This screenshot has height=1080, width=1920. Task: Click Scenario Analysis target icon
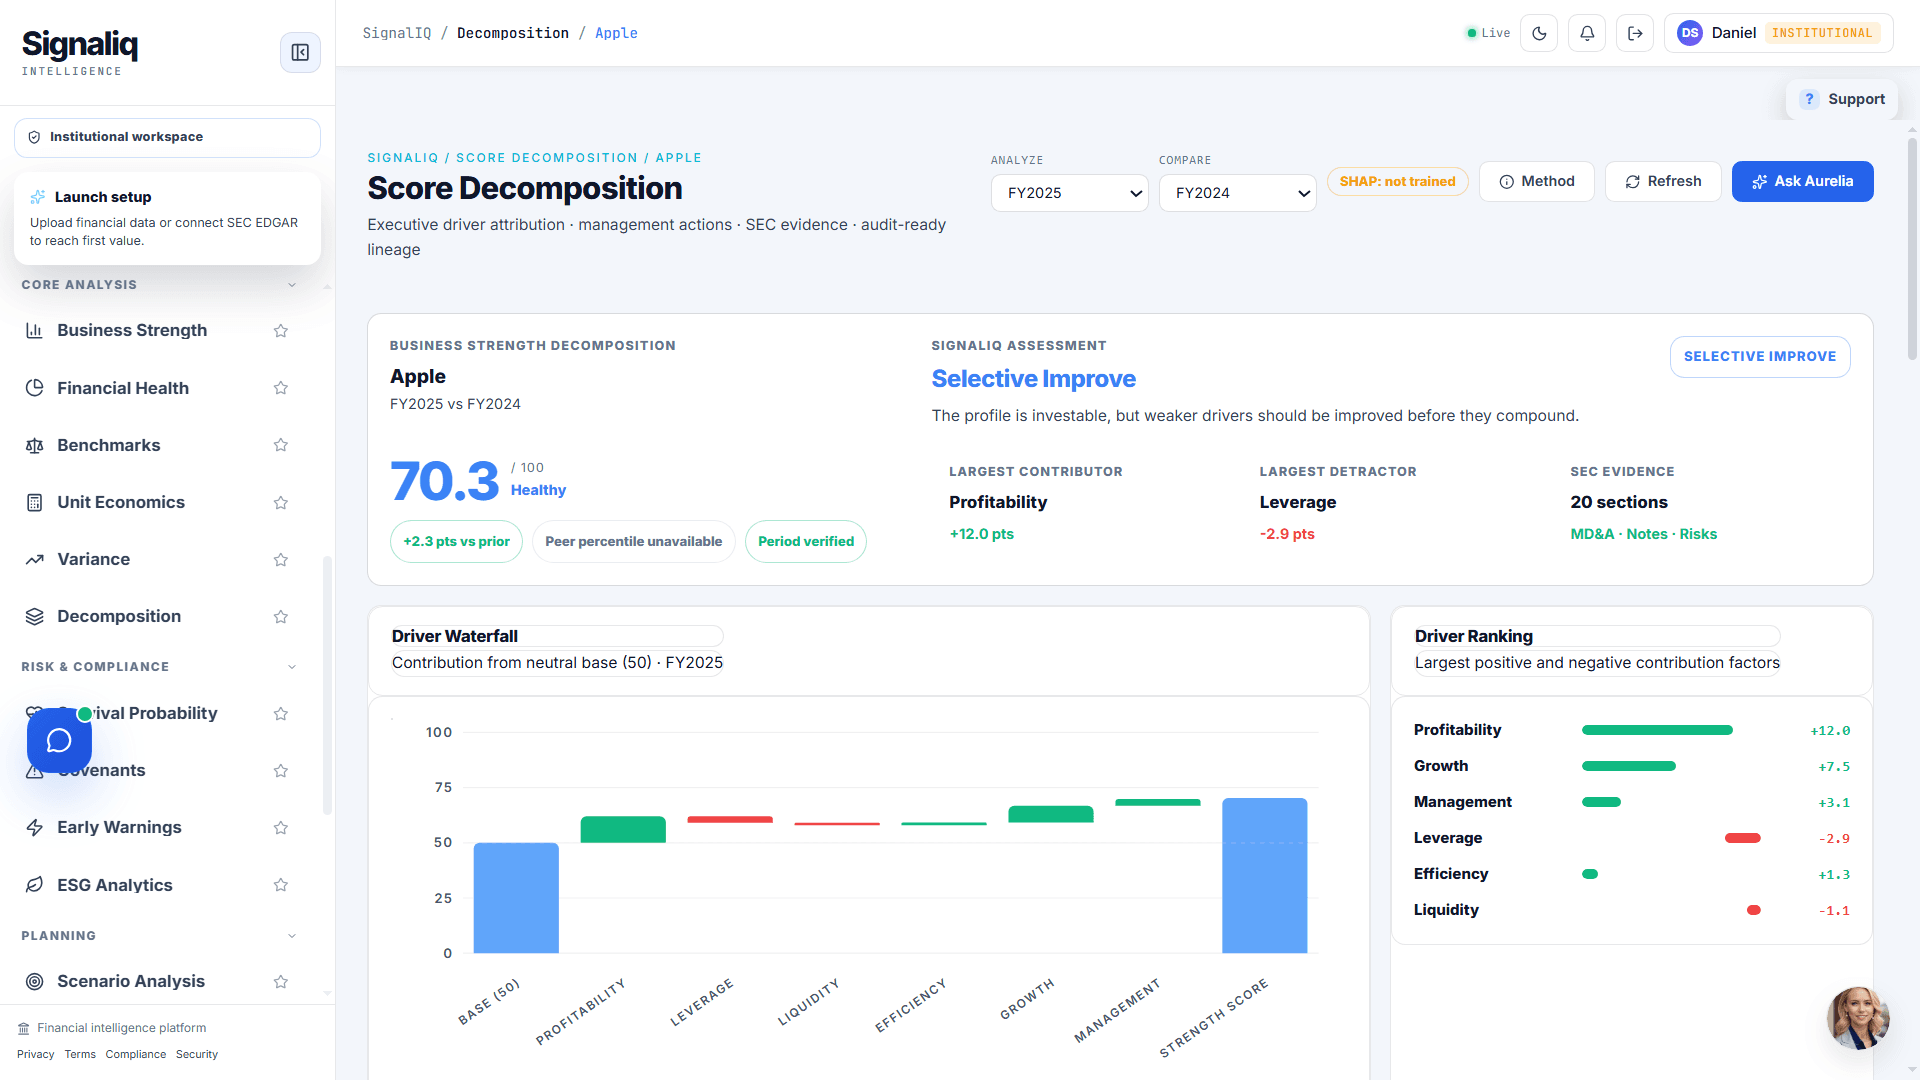34,982
